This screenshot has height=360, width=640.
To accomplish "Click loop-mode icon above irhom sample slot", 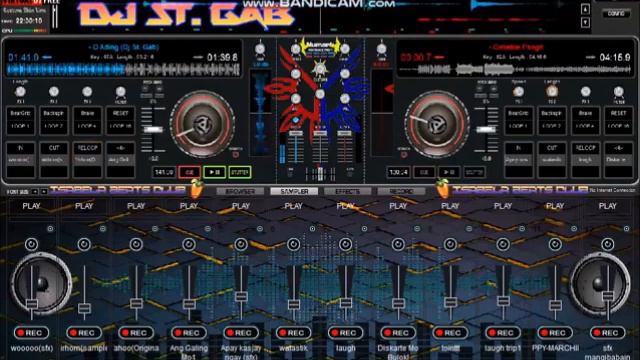I will (x=84, y=244).
